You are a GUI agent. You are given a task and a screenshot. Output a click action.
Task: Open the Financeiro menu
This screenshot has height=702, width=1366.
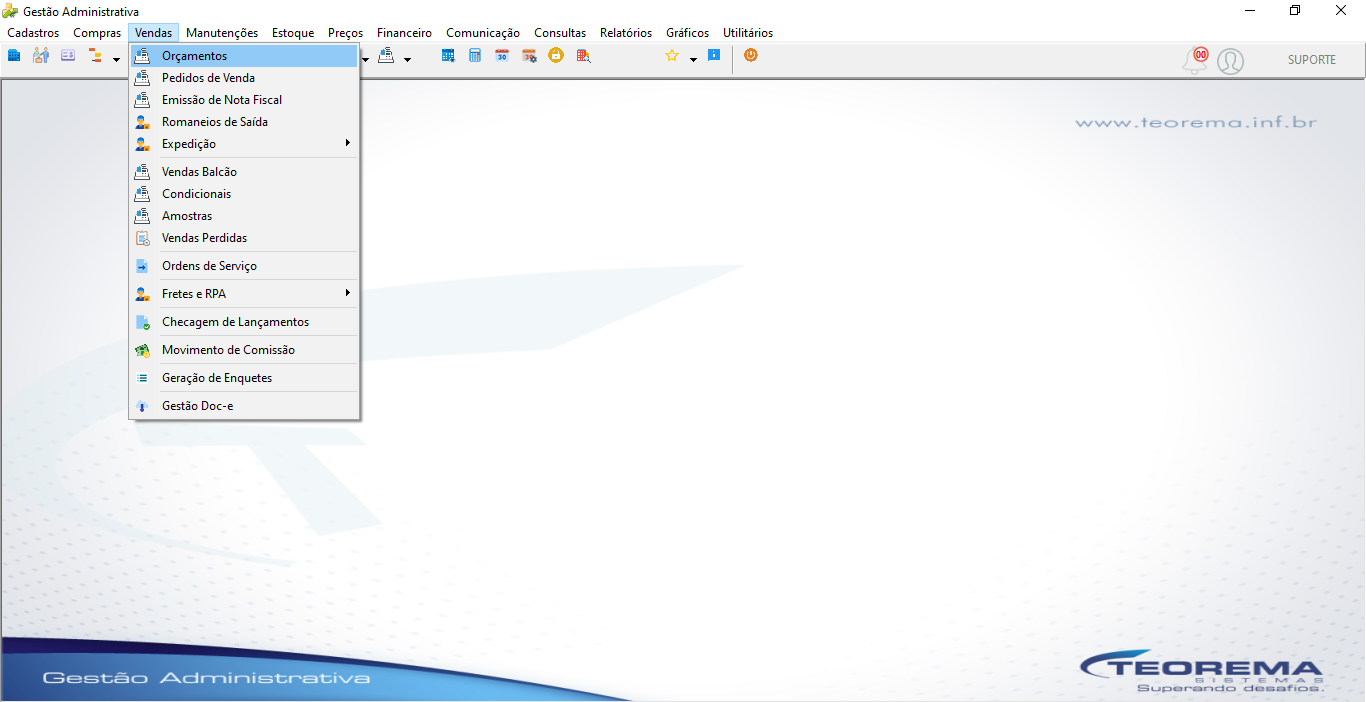point(405,33)
